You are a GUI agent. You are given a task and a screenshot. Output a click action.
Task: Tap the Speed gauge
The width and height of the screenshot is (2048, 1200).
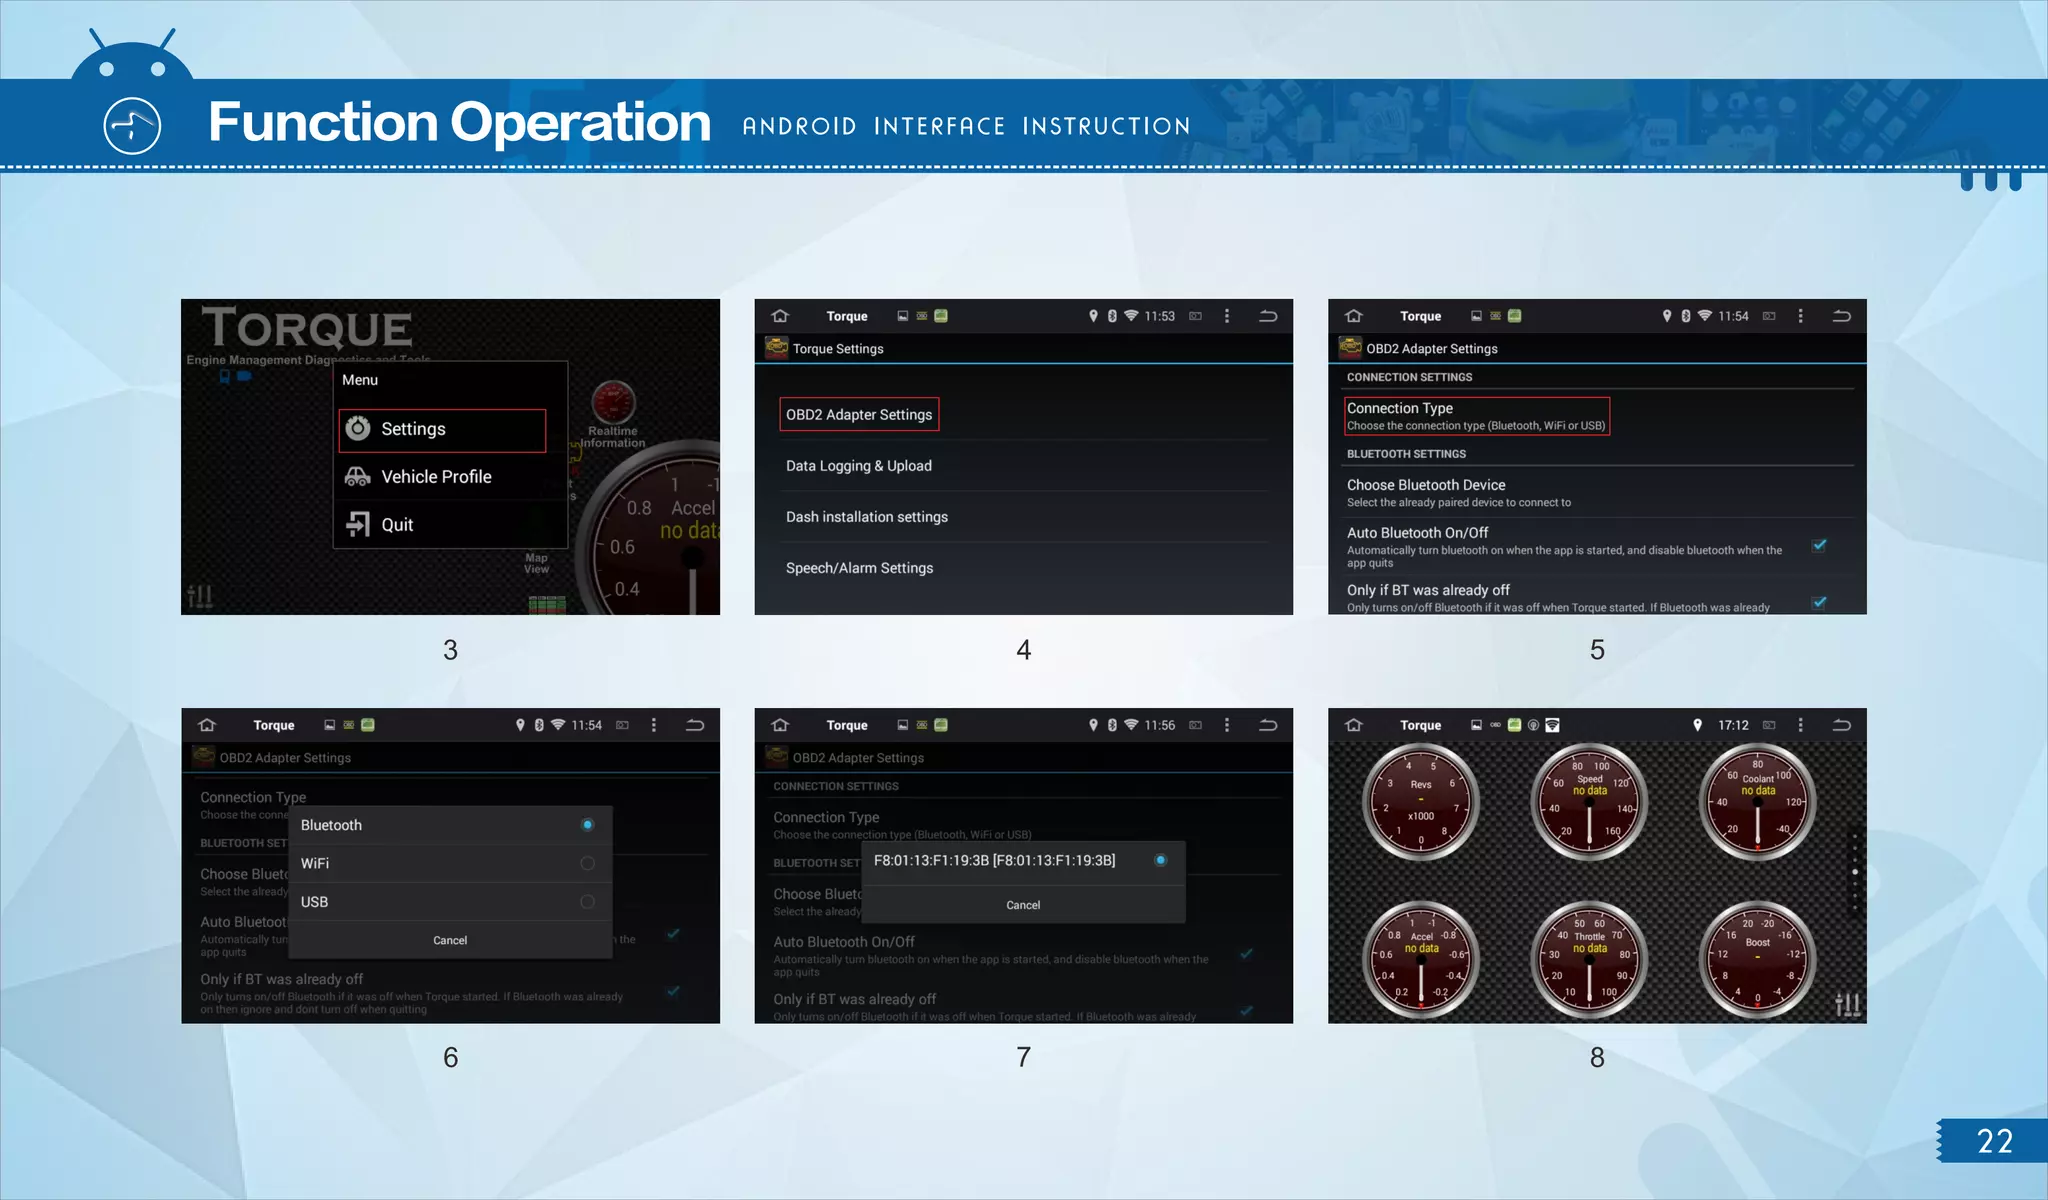[1590, 802]
